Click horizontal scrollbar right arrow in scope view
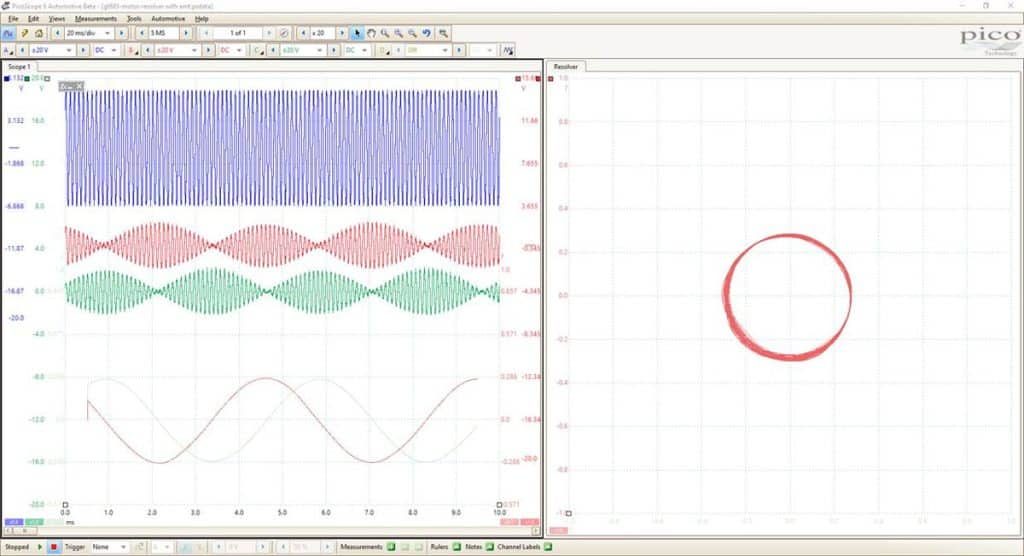The width and height of the screenshot is (1024, 556). coord(536,531)
